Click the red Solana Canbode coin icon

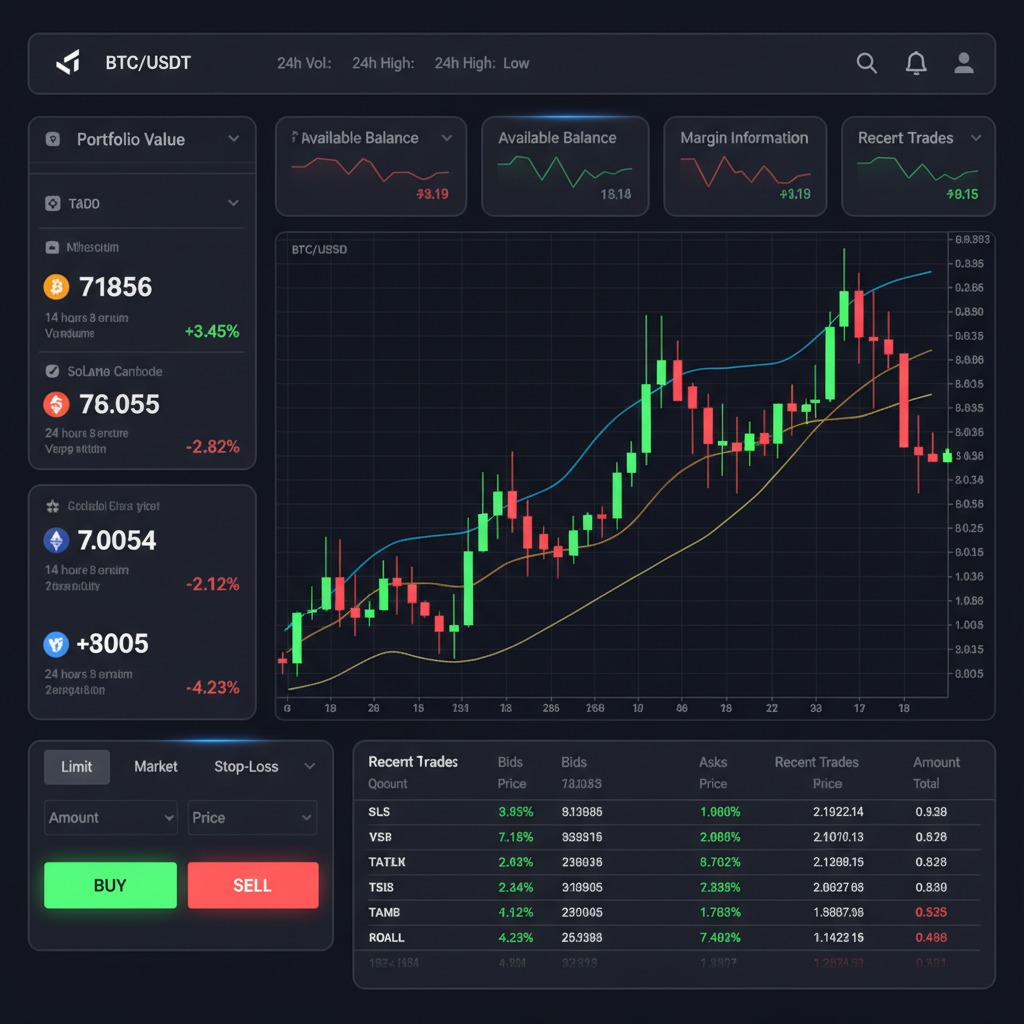[x=56, y=404]
